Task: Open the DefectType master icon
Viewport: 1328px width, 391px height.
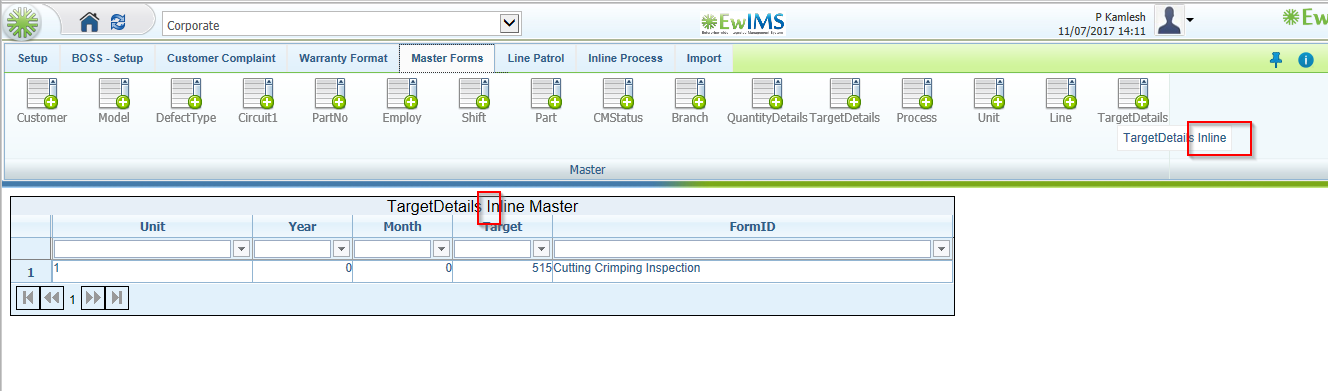Action: click(186, 93)
